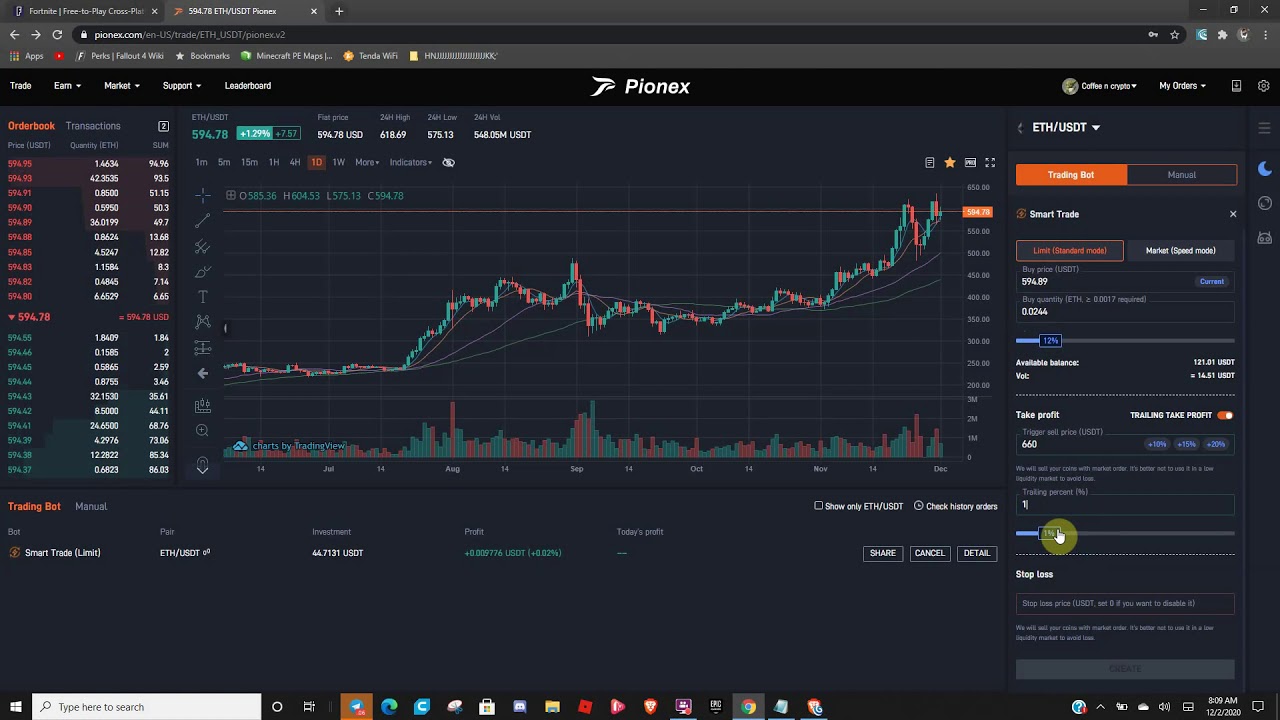Apply the +10% sell price preset
This screenshot has height=720, width=1280.
click(x=1157, y=444)
